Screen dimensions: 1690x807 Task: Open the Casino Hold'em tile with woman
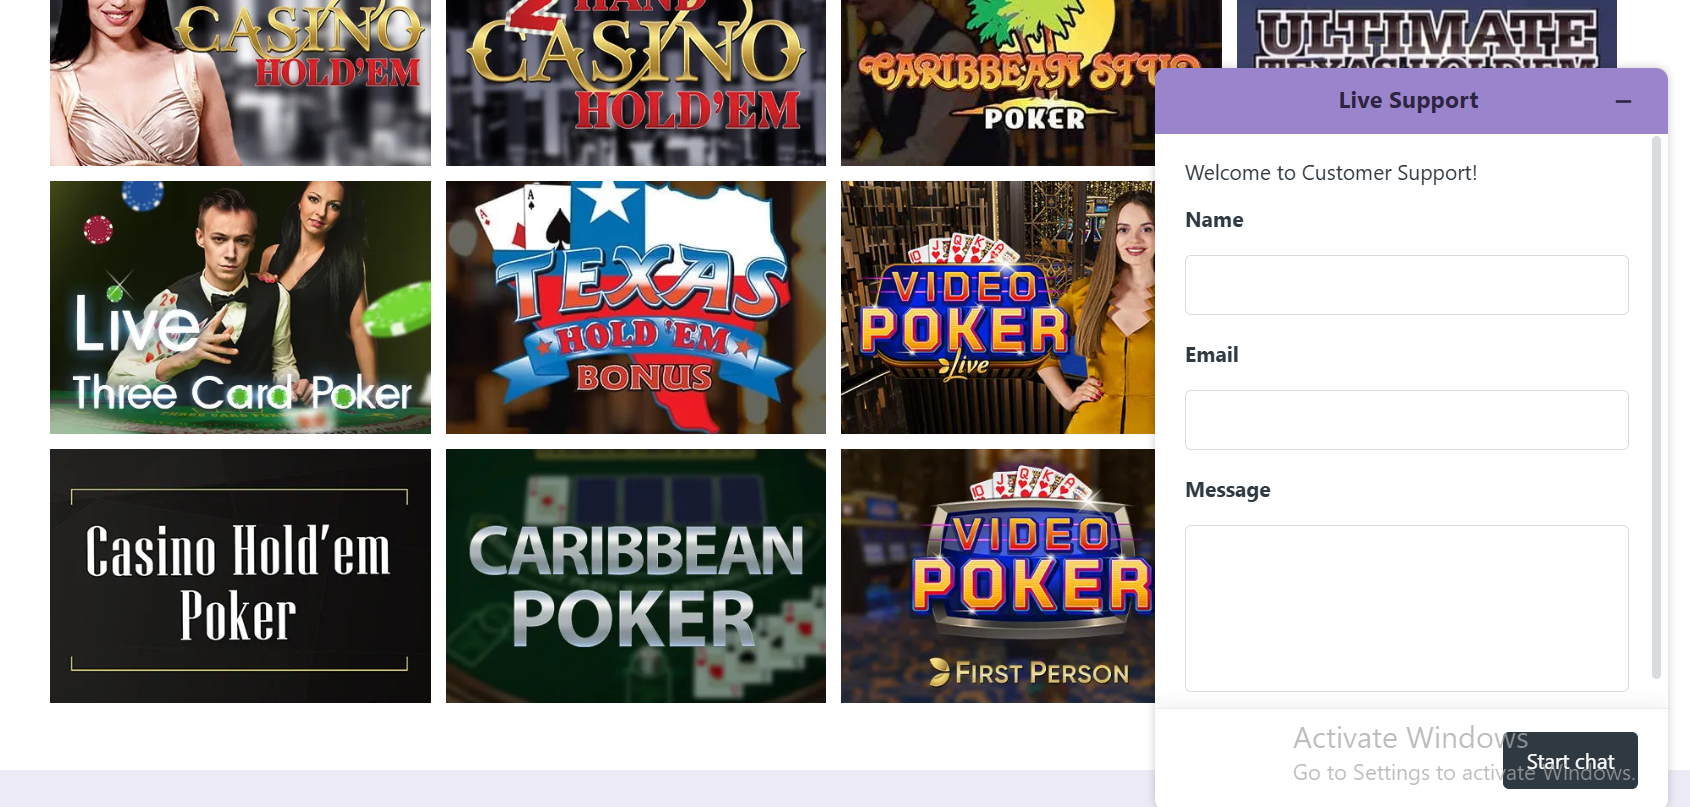tap(240, 83)
